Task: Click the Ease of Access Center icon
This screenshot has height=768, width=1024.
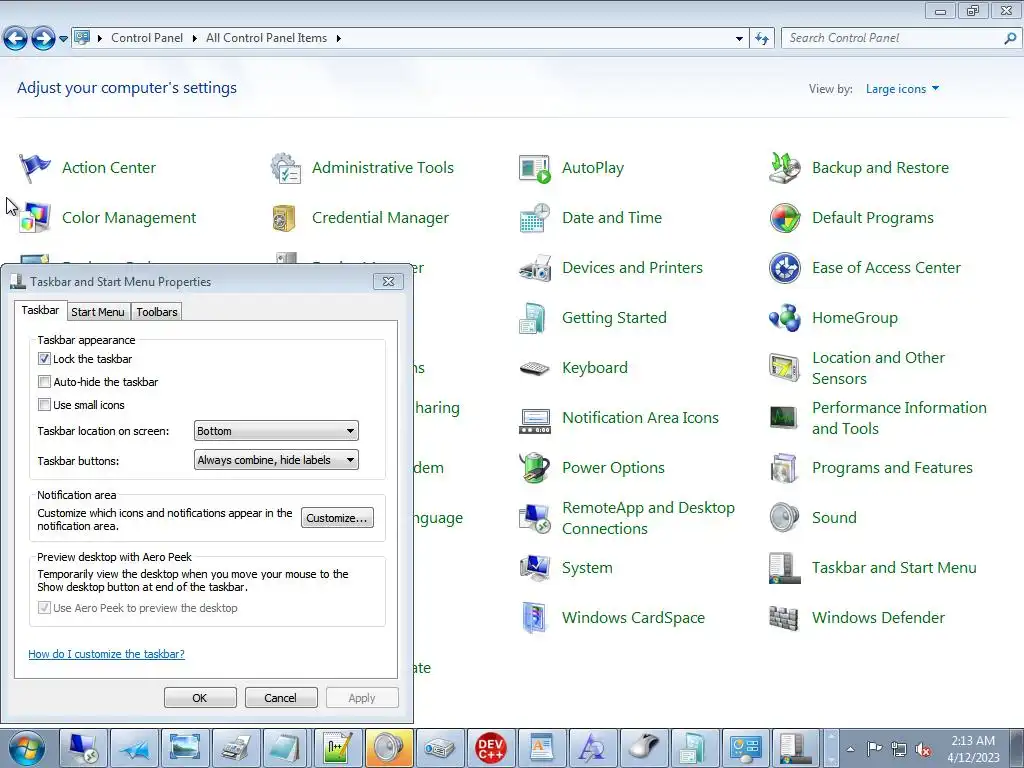Action: (x=784, y=268)
